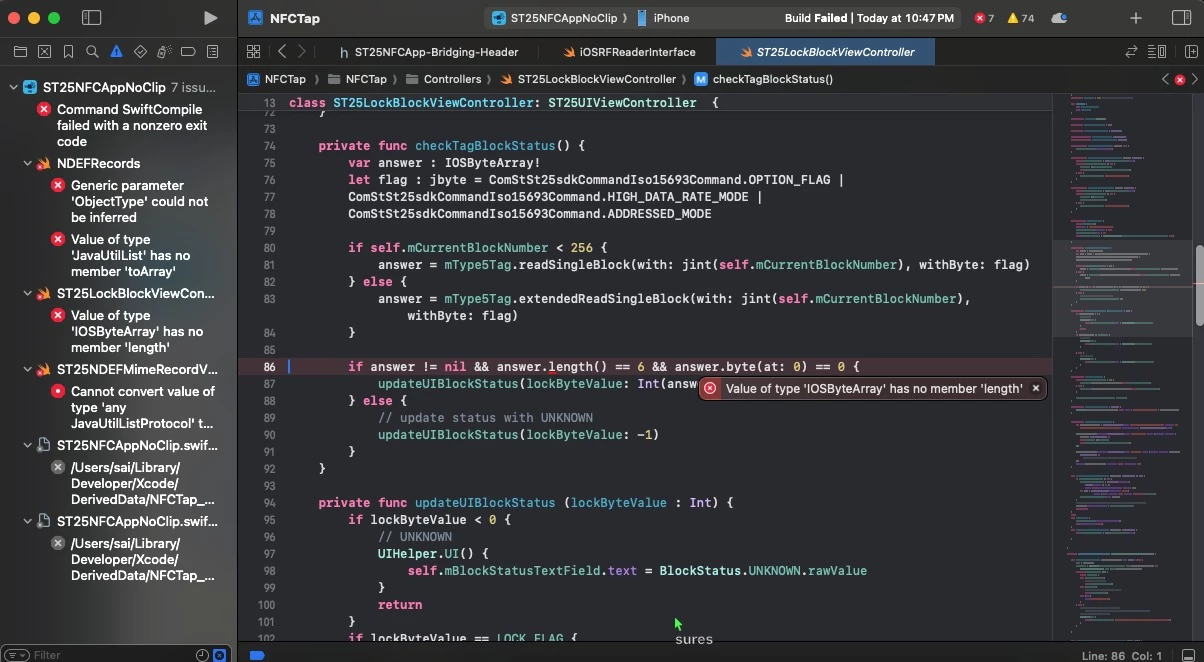Select the issue navigator warning icon
Screen dimensions: 1204x662
click(x=116, y=51)
